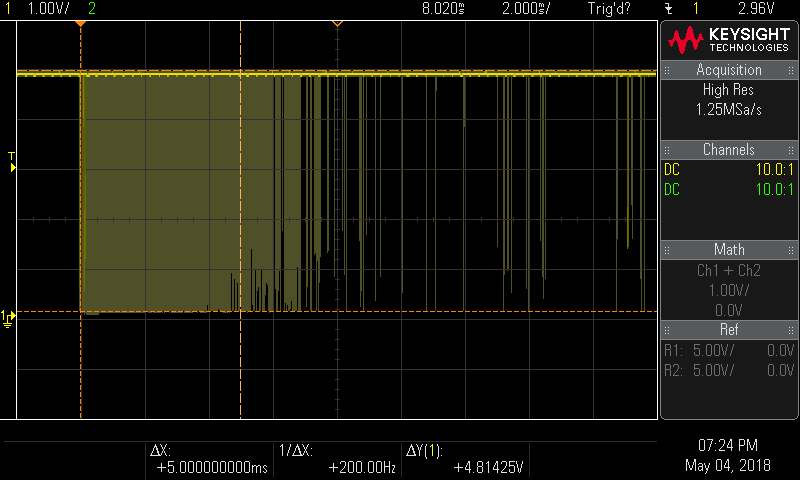800x480 pixels.
Task: Click the trigger time reference triangle
Action: pyautogui.click(x=337, y=23)
